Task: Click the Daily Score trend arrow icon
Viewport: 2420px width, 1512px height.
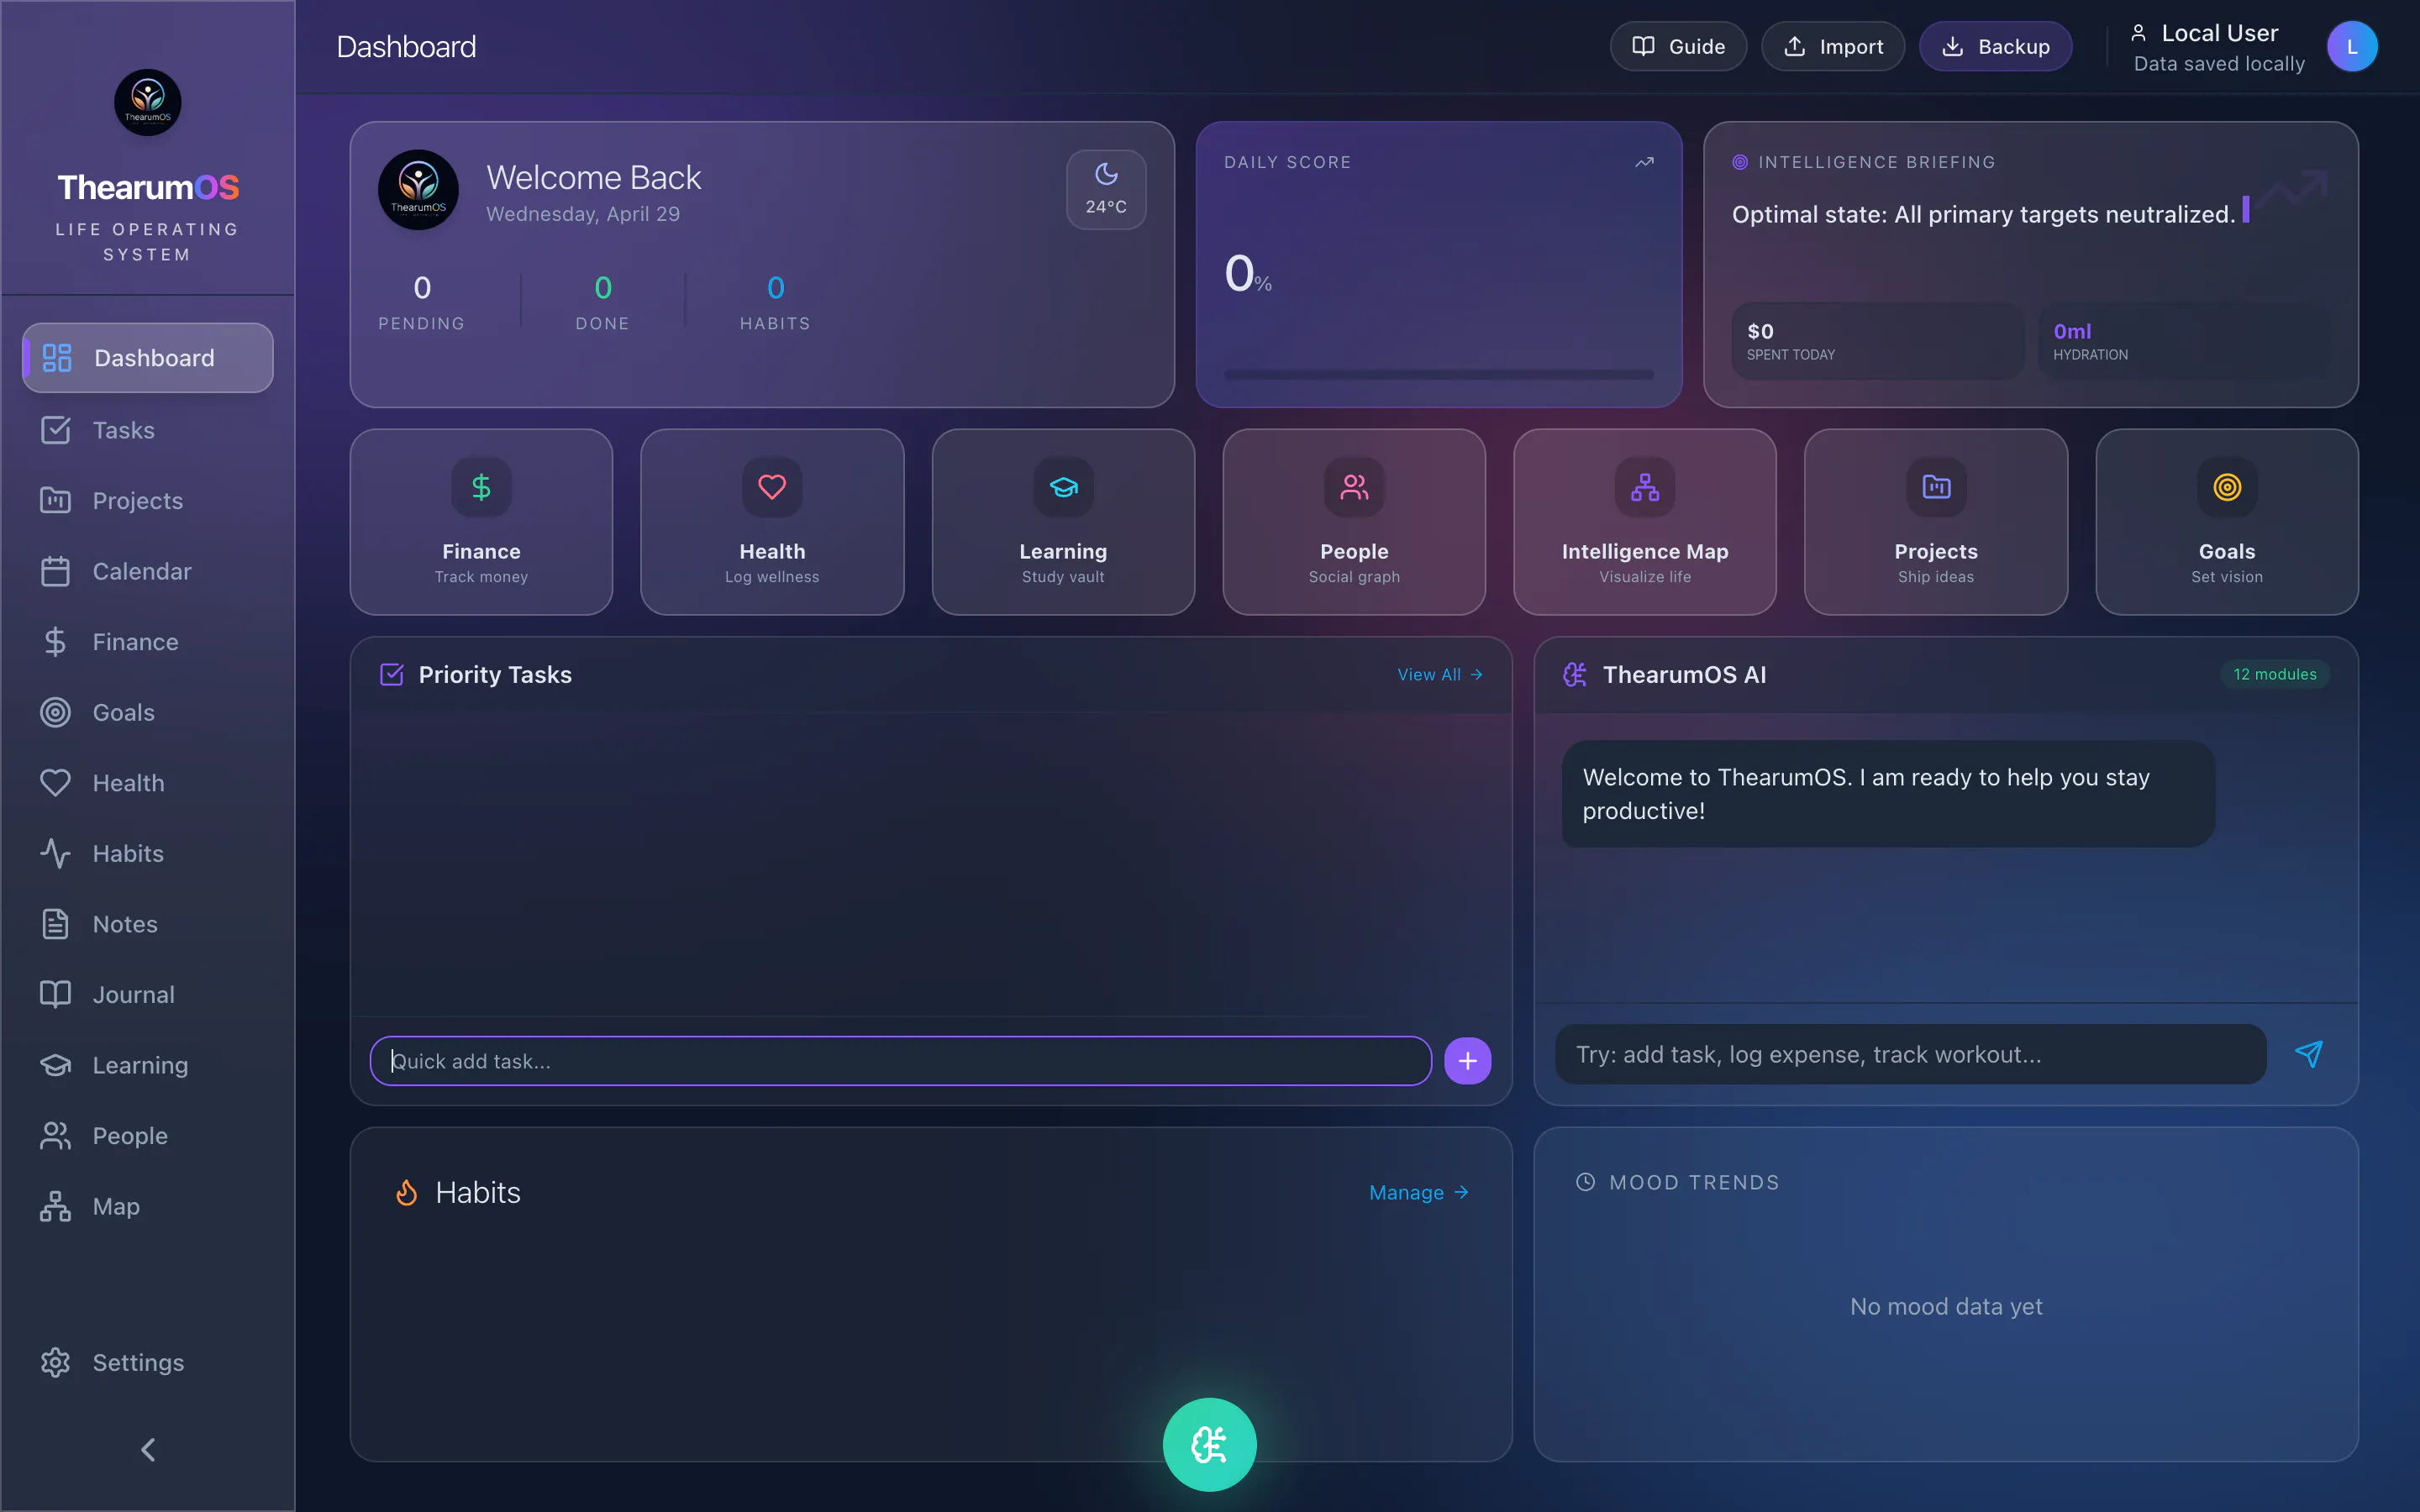Action: [1644, 162]
